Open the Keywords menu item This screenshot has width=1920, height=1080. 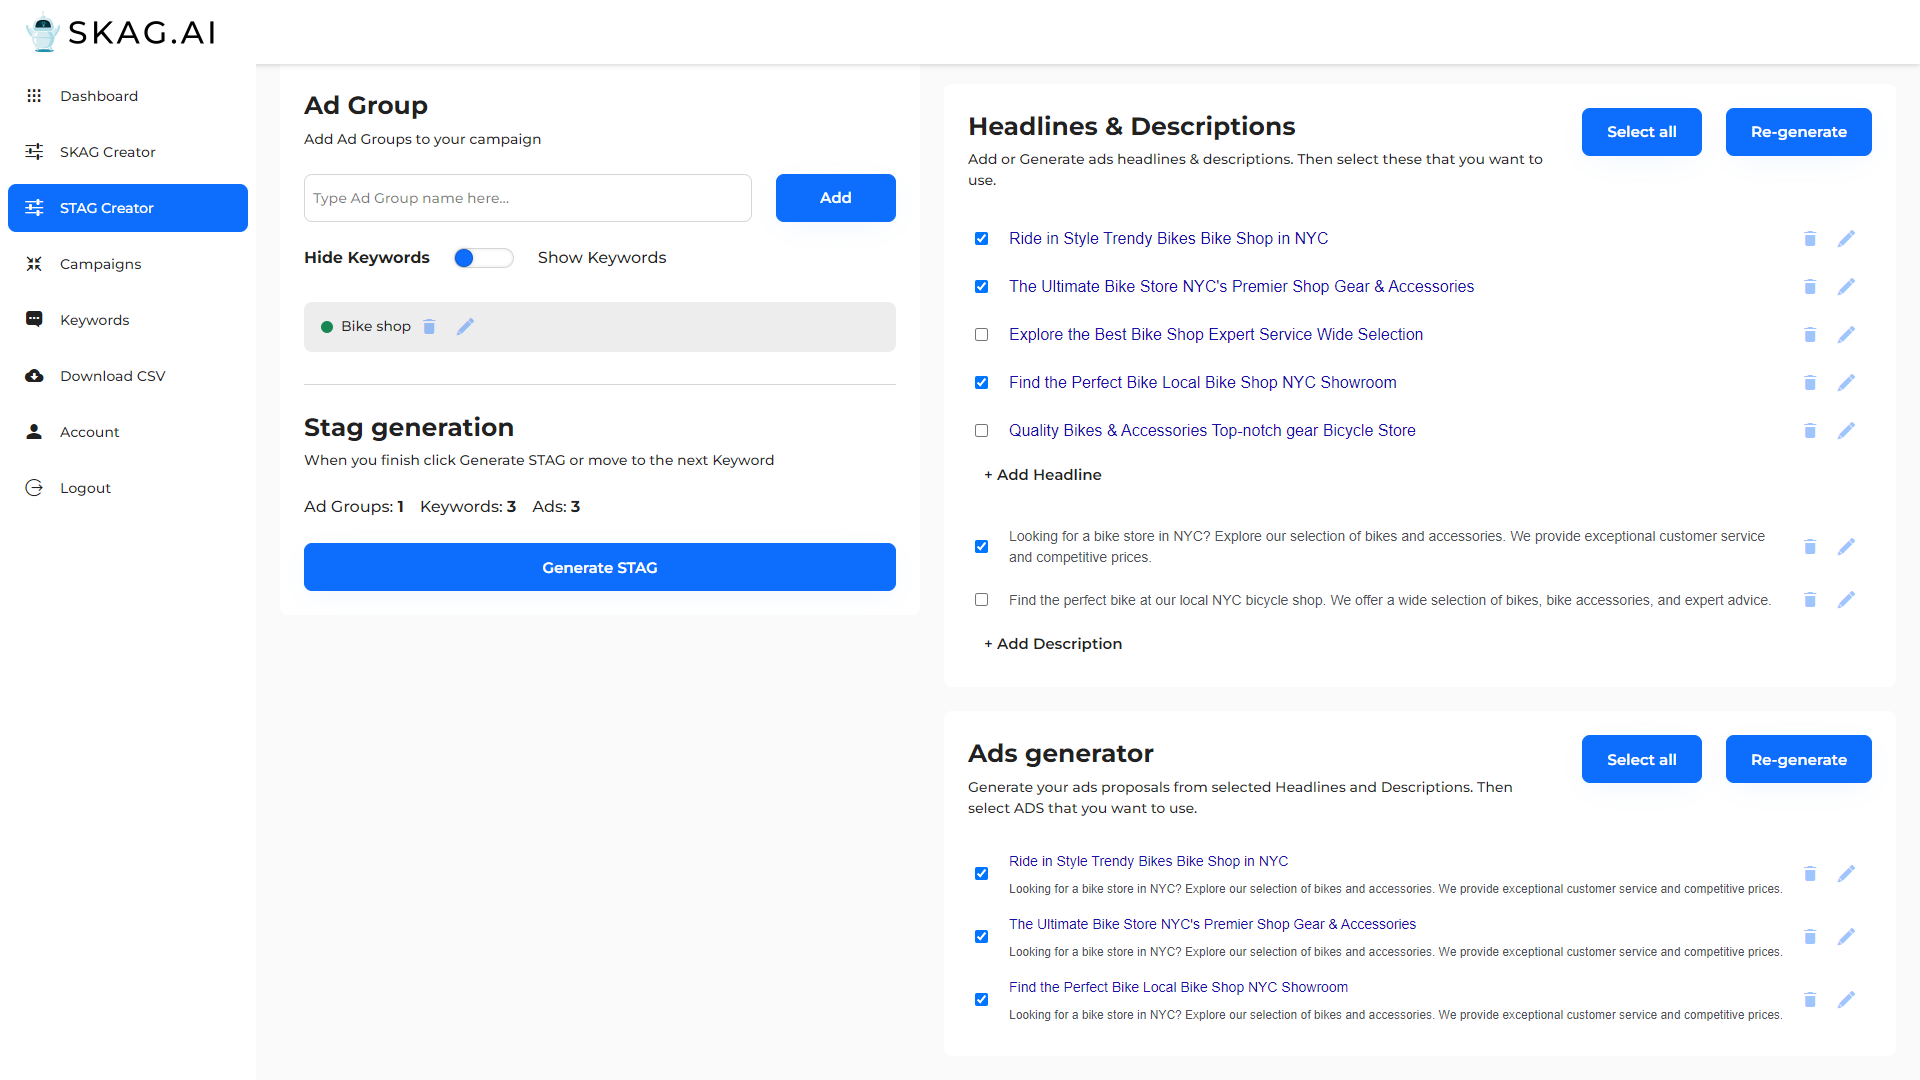click(x=128, y=320)
